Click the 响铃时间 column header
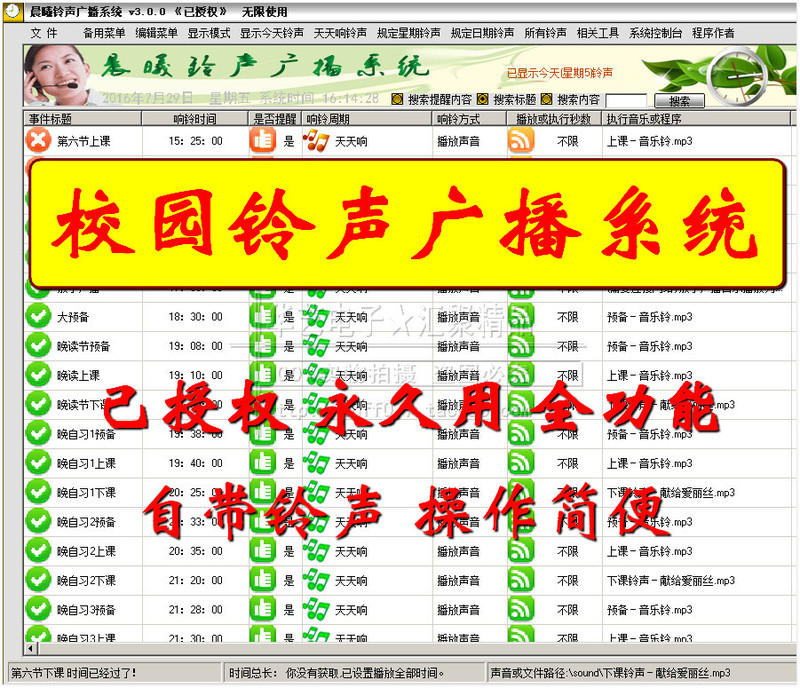 pos(195,119)
